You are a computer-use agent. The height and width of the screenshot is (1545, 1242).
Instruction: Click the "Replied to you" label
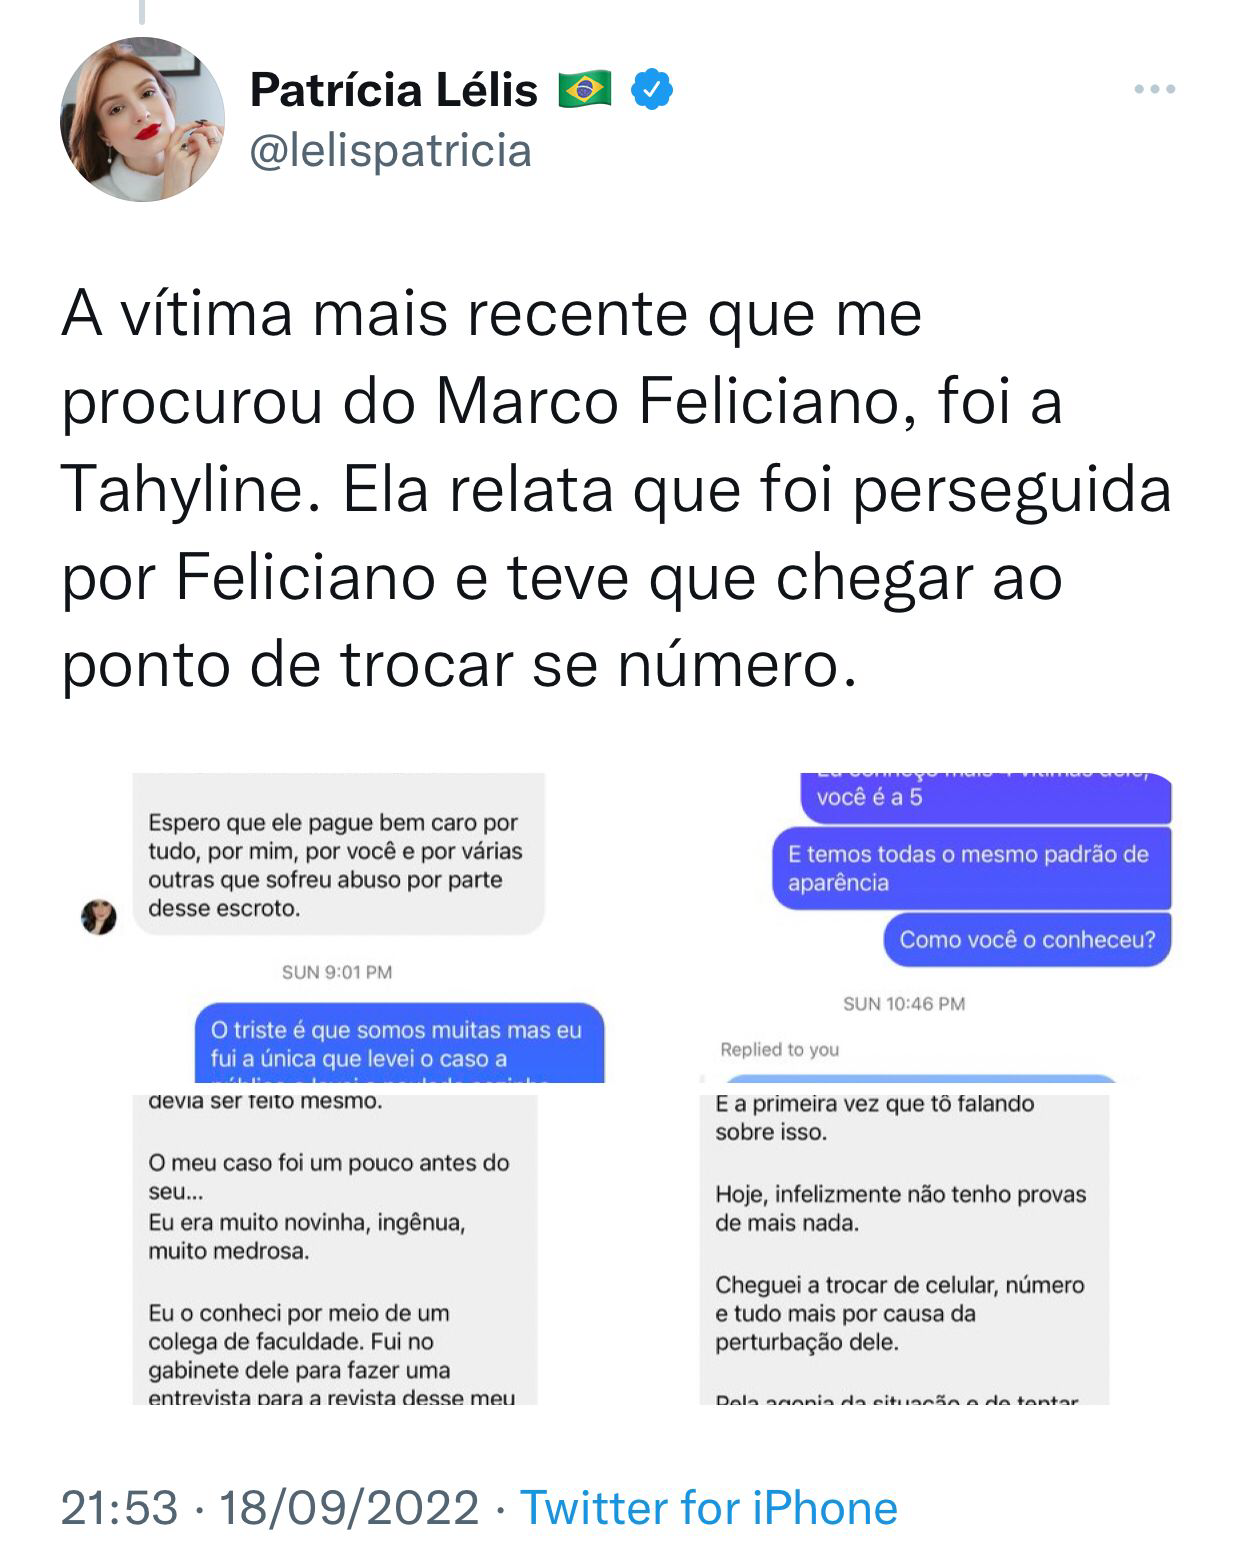(780, 1049)
